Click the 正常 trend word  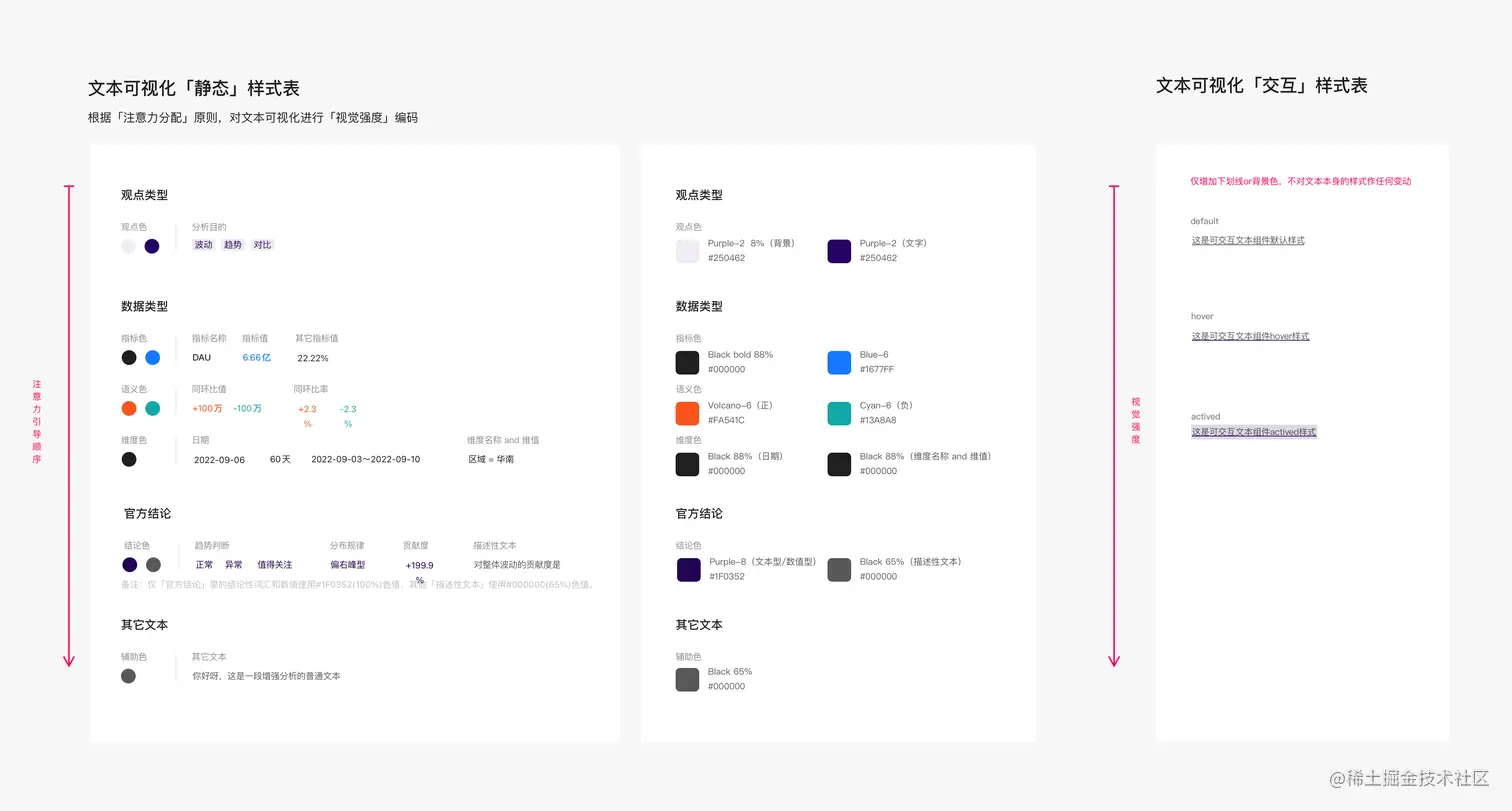pos(204,565)
